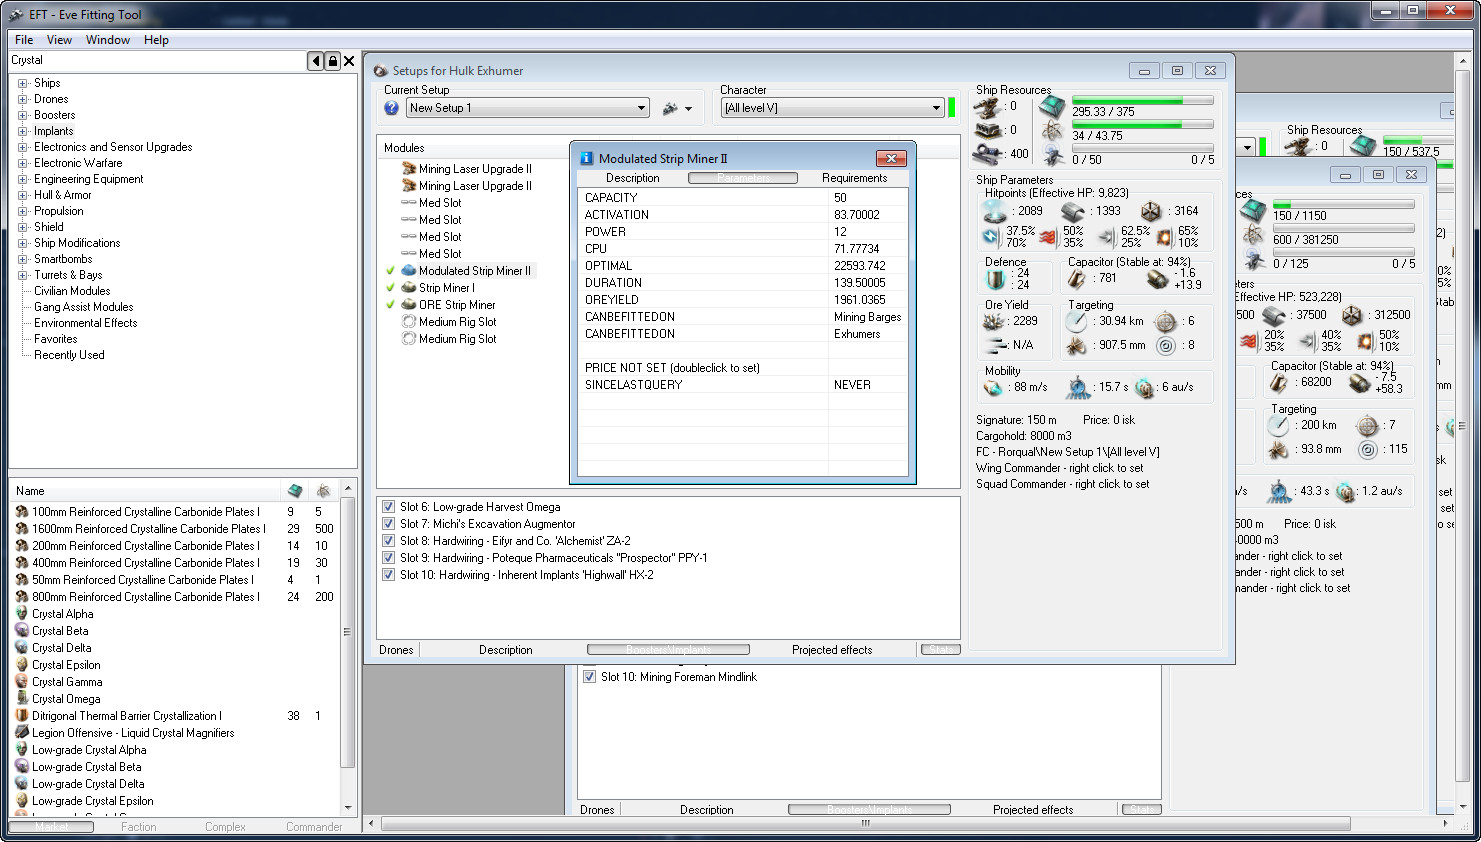Toggle the green checkmark on Strip Miner I
1481x842 pixels.
click(x=390, y=288)
